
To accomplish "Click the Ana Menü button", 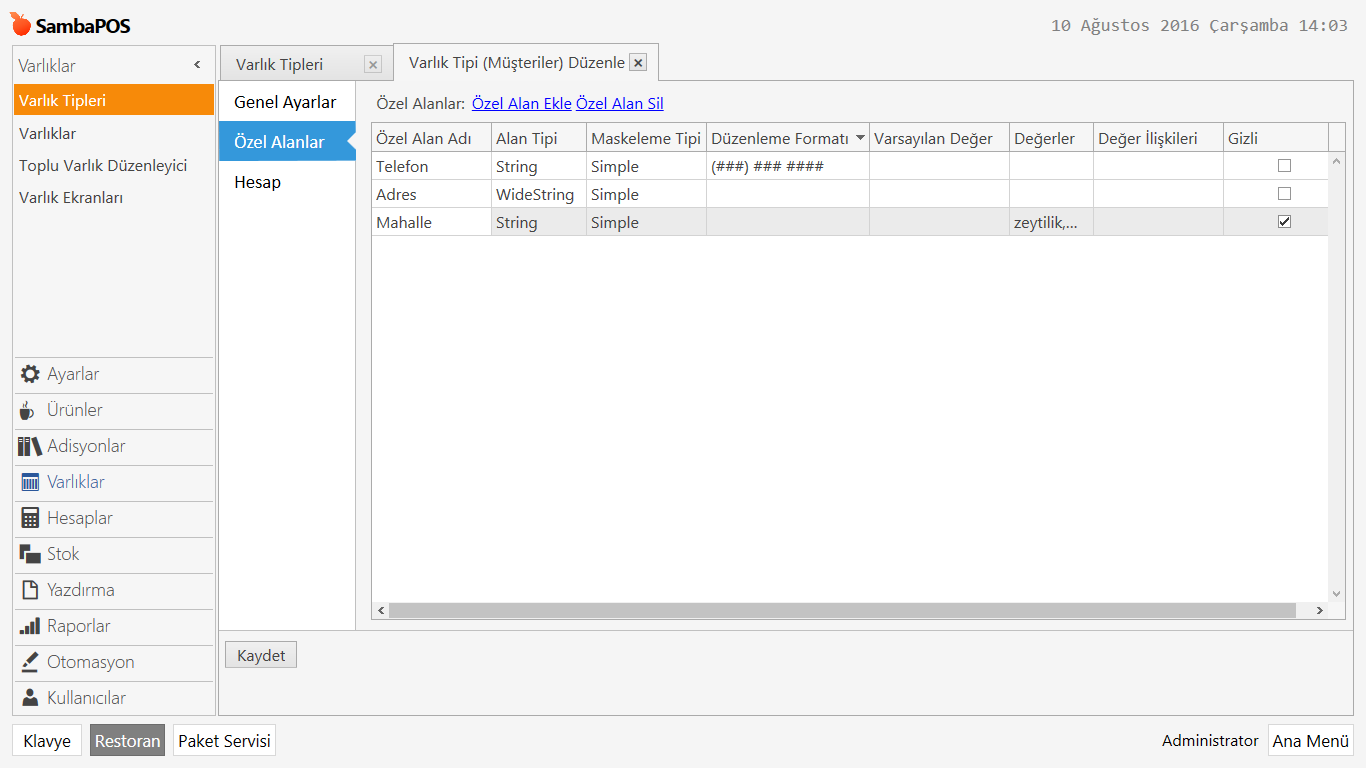I will [x=1311, y=741].
